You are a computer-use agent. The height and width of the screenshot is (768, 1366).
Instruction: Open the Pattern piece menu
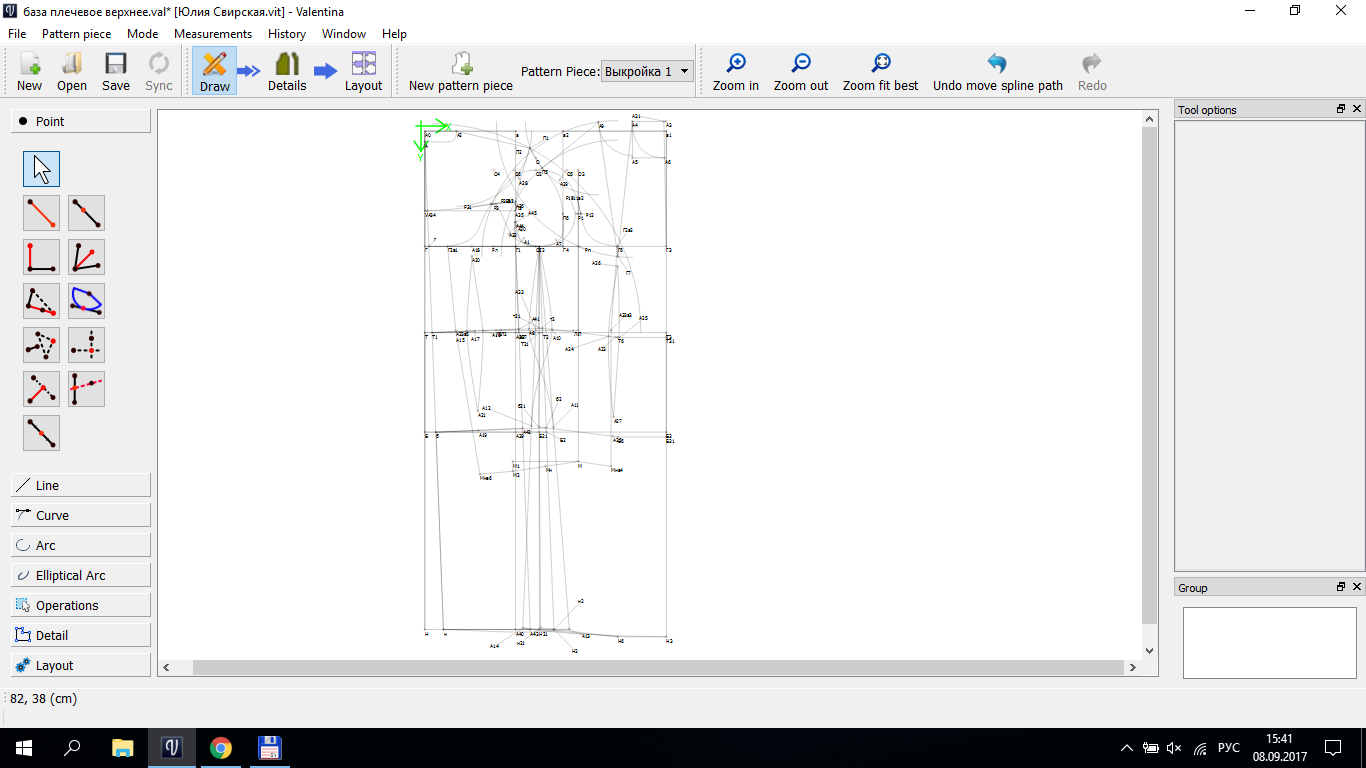pyautogui.click(x=76, y=33)
